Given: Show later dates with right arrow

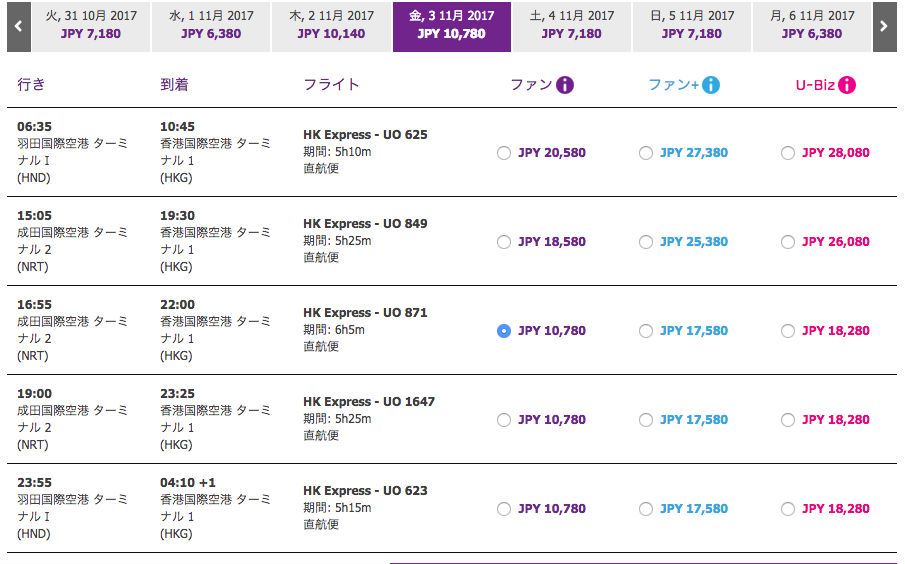Looking at the screenshot, I should [x=884, y=27].
